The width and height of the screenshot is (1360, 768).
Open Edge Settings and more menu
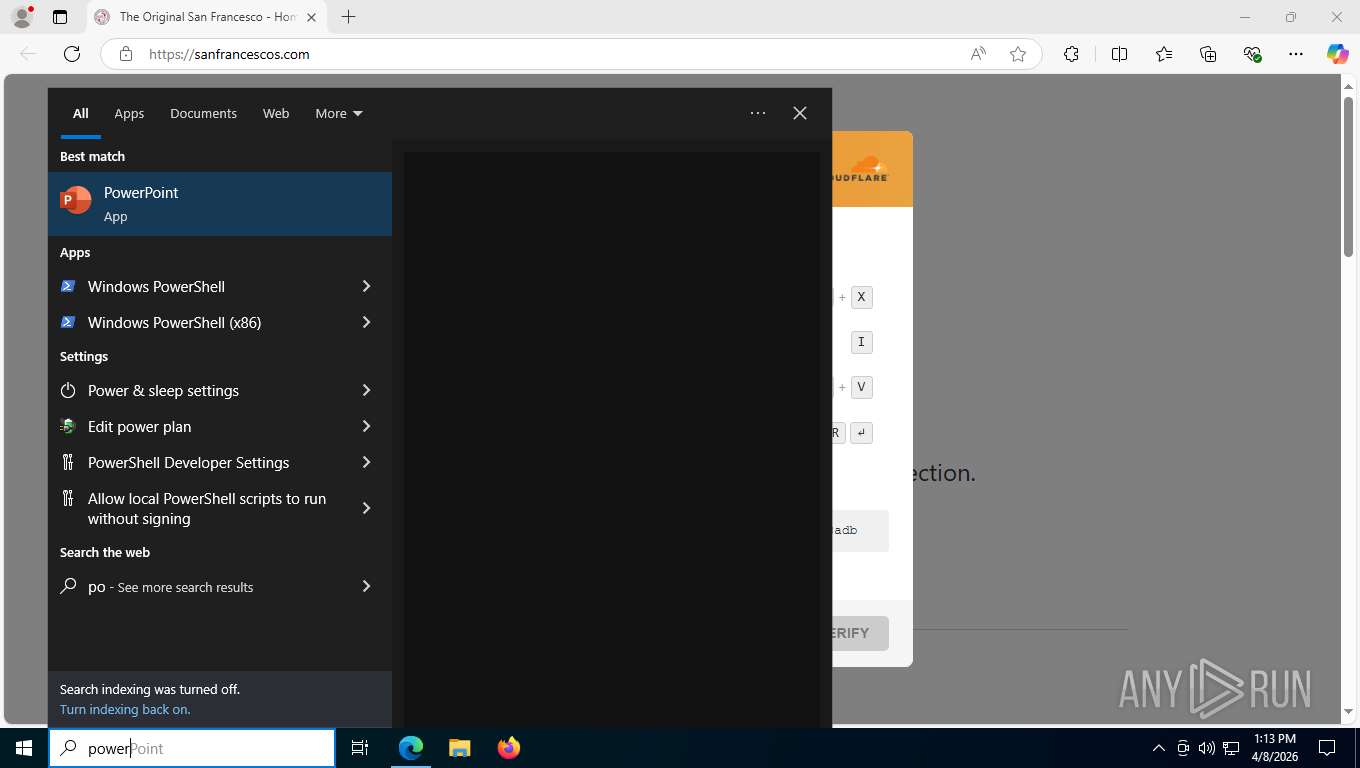[1296, 54]
